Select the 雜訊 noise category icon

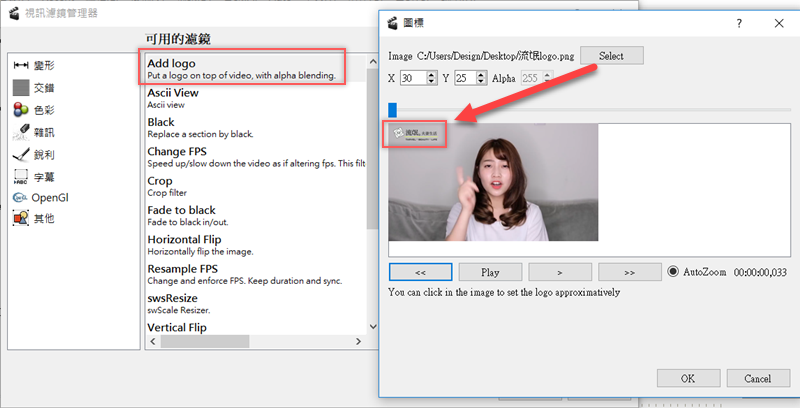(x=21, y=132)
